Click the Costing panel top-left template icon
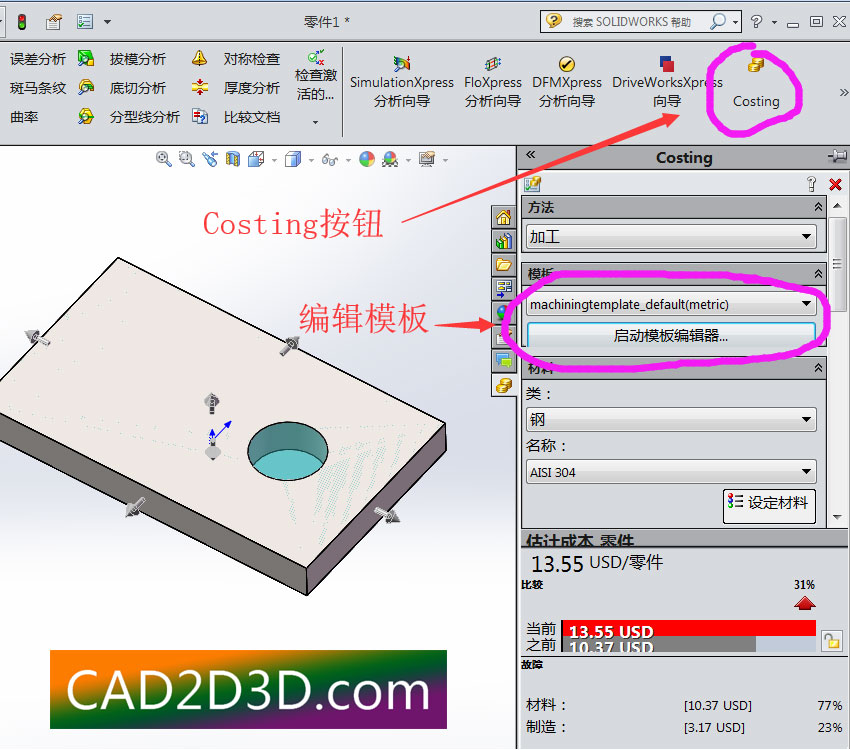This screenshot has width=850, height=750. (532, 184)
